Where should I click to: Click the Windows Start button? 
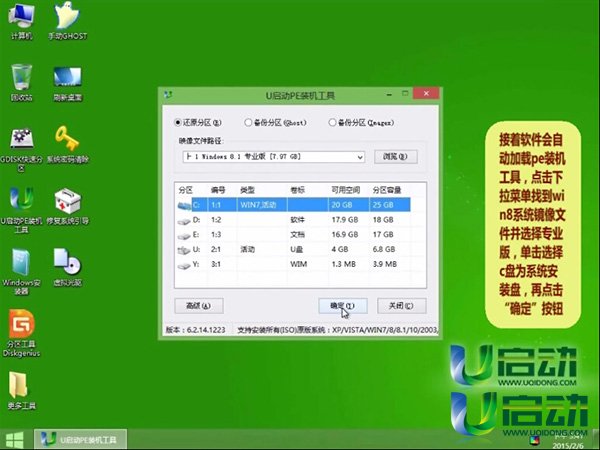point(15,440)
